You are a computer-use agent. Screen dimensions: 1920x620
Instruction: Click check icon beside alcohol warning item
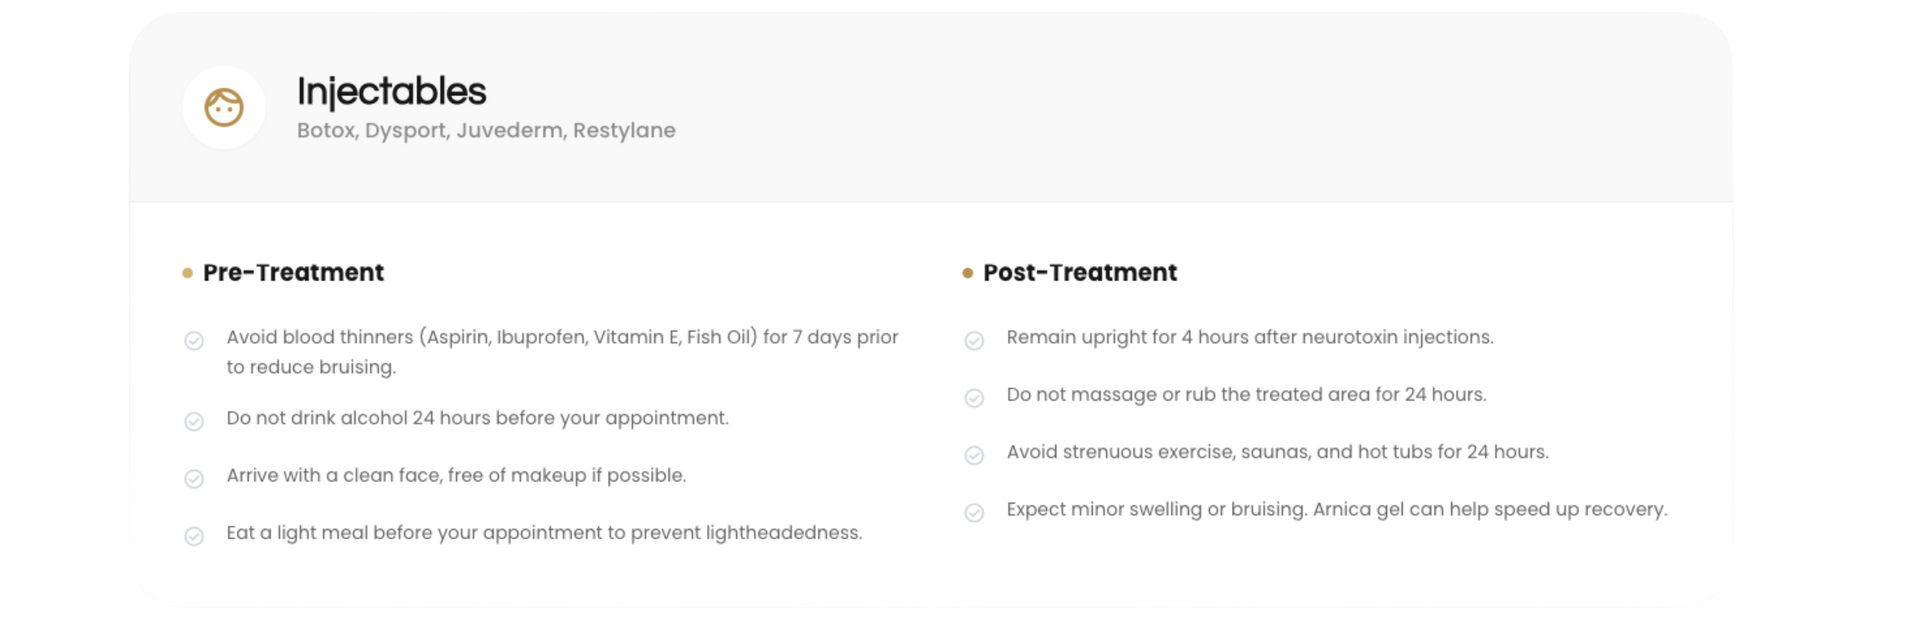pos(194,421)
